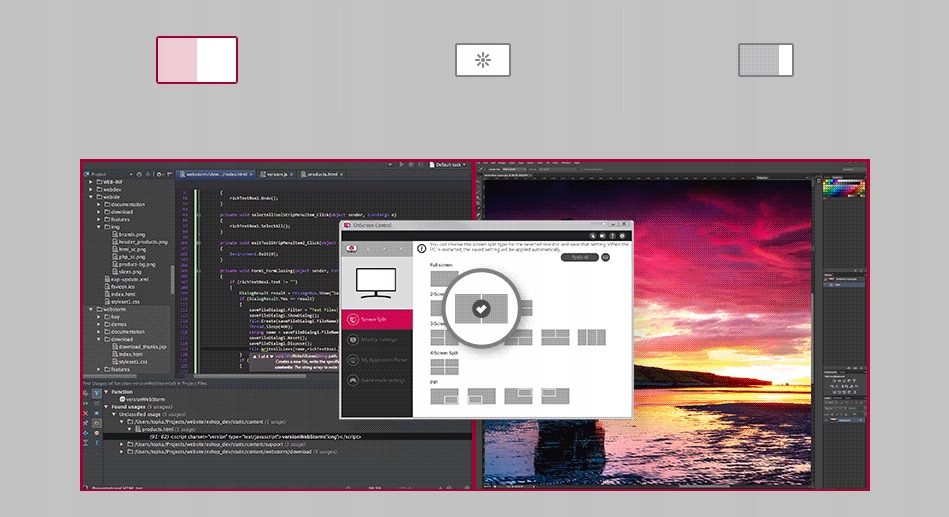Choose the 4-Screen Split layout thumbnail
949x517 pixels.
pos(444,367)
